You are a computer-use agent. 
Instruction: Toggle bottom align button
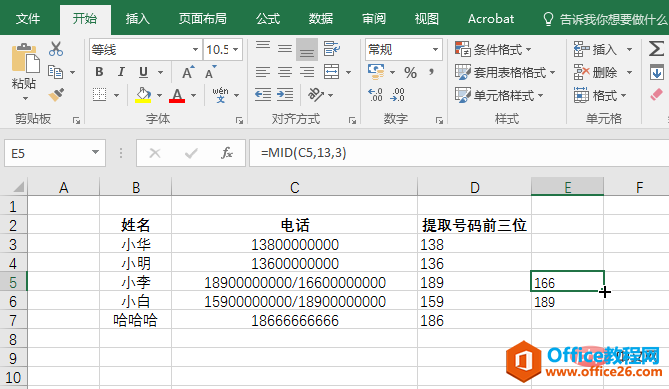[x=307, y=49]
